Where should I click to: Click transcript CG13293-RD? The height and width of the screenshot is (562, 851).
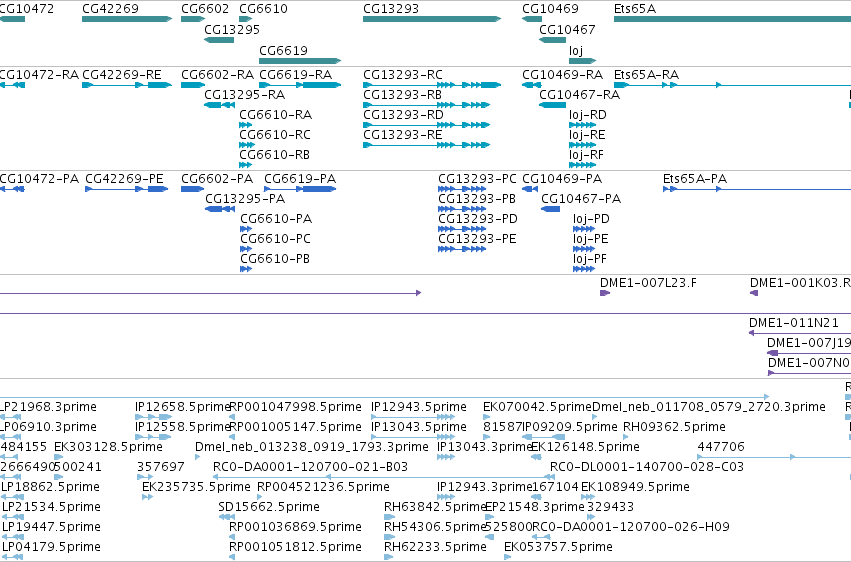point(403,114)
